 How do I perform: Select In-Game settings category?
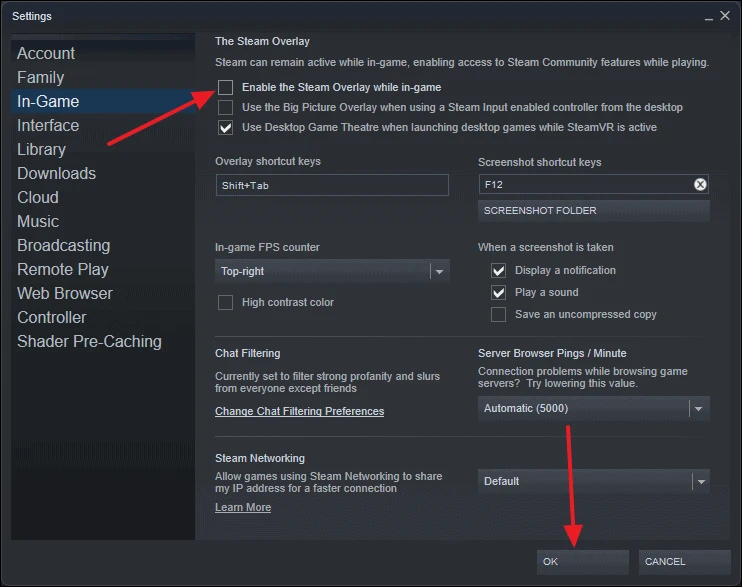[x=103, y=101]
